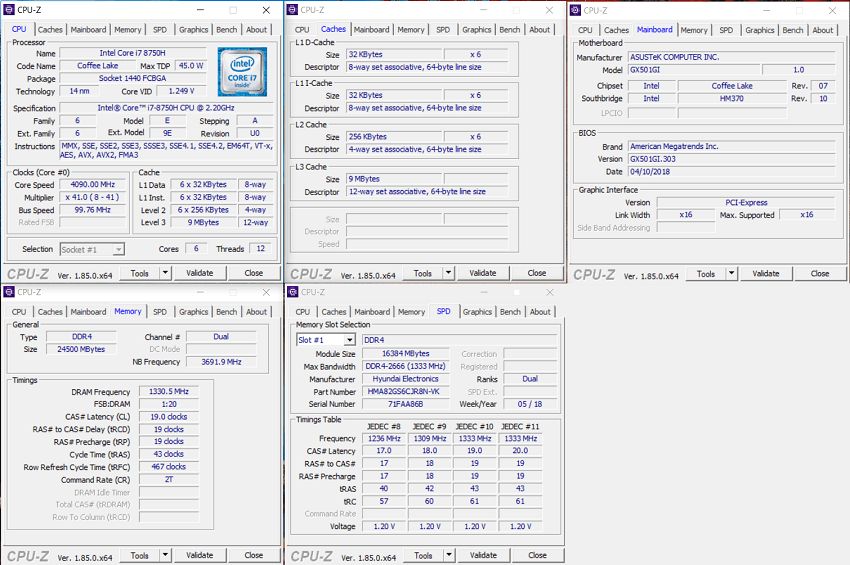Click the NB Frequency value 3691.9 MHz
This screenshot has height=565, width=850.
pyautogui.click(x=221, y=362)
